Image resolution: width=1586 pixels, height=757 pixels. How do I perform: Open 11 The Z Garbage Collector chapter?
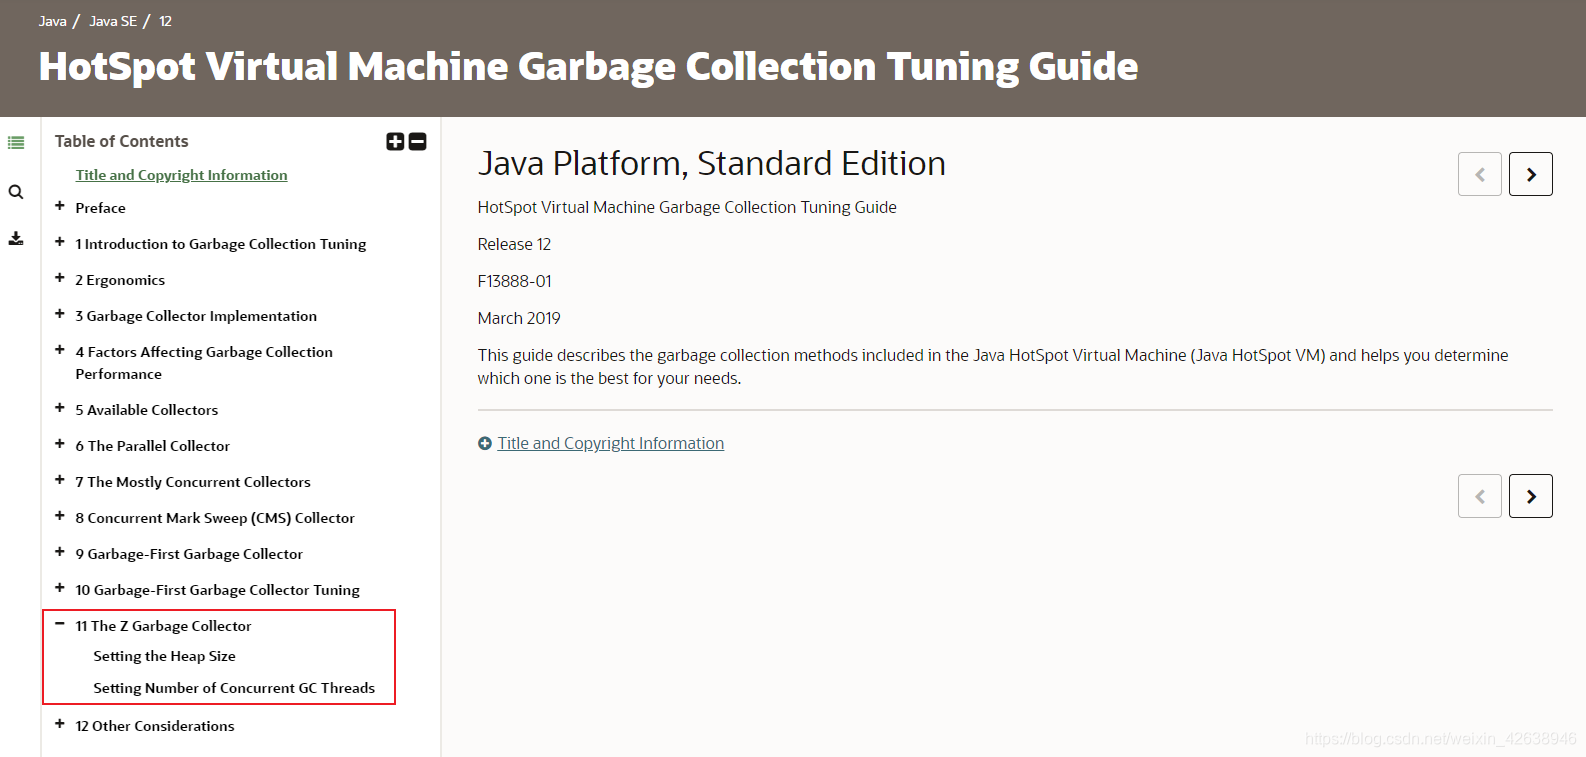coord(164,626)
